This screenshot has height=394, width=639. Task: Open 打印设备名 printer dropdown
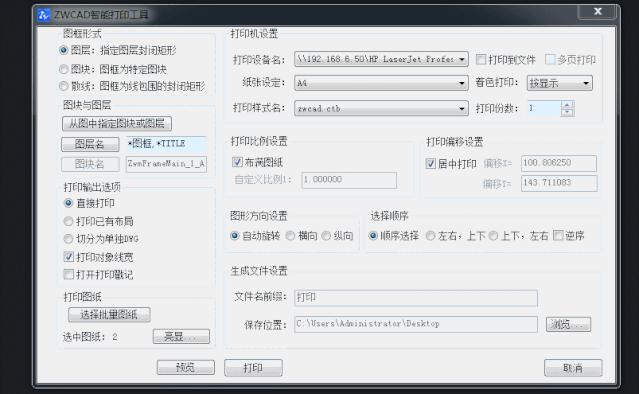[x=381, y=59]
